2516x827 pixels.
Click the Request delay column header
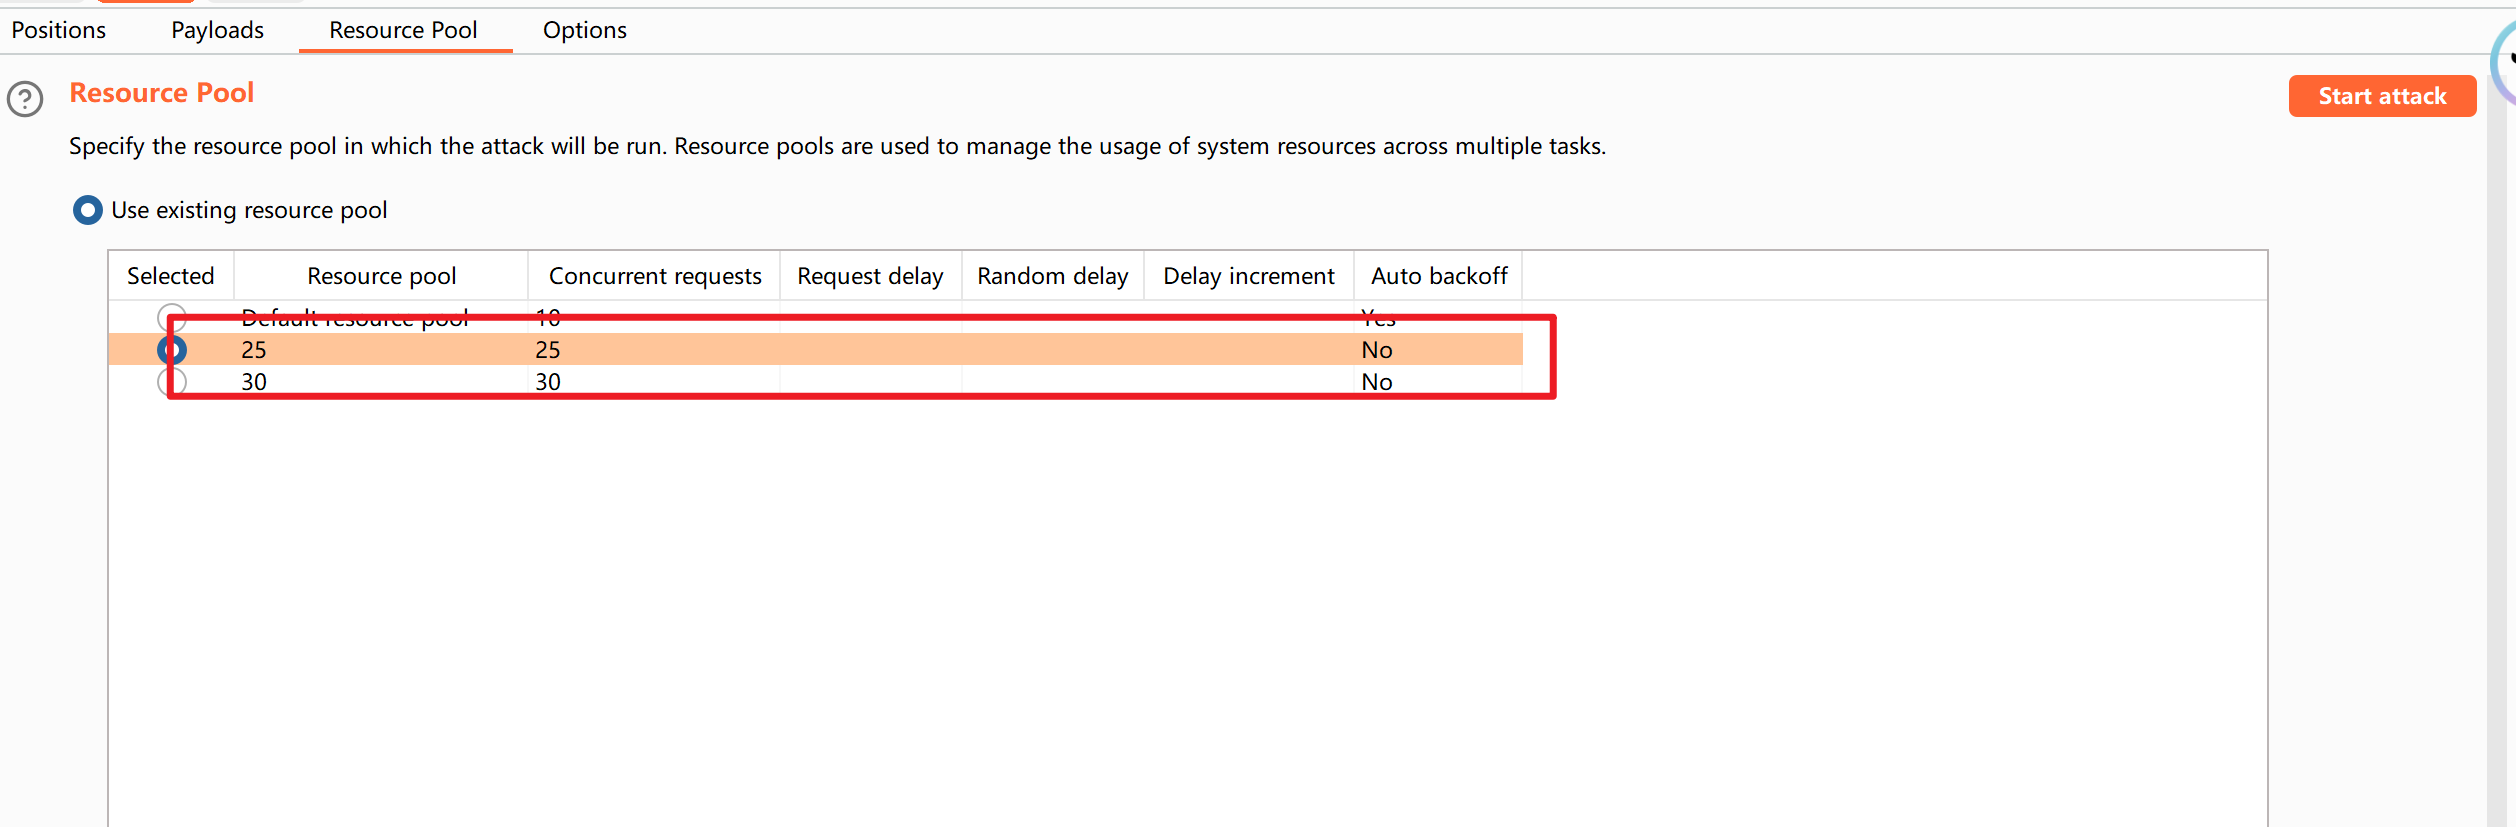[x=870, y=276]
